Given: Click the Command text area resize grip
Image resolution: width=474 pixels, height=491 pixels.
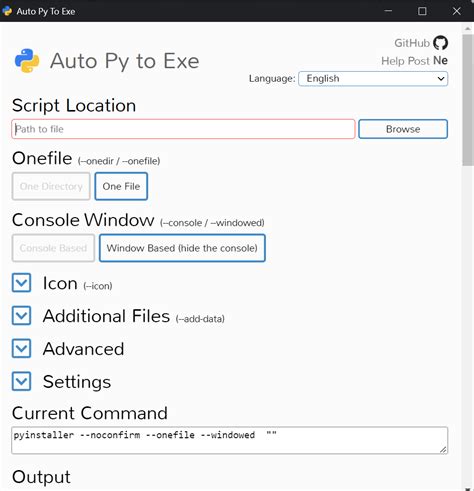Looking at the screenshot, I should [x=443, y=450].
